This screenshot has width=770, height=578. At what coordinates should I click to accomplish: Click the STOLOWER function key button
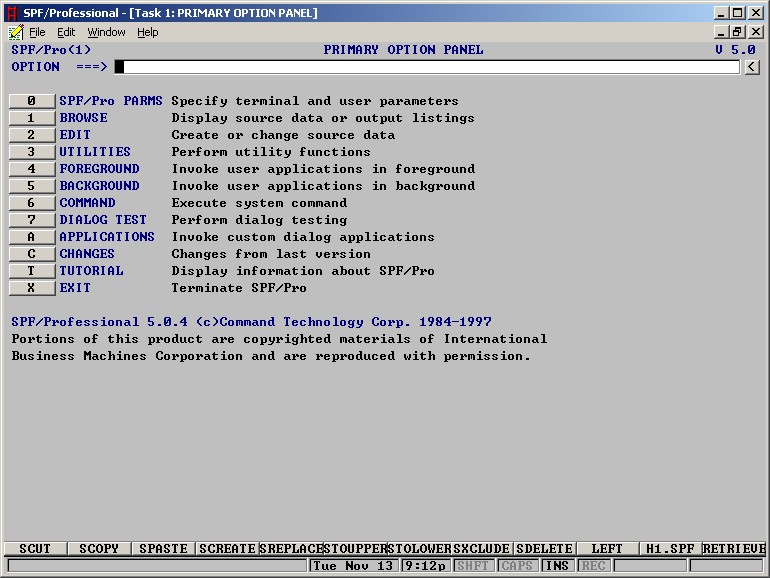click(x=419, y=549)
